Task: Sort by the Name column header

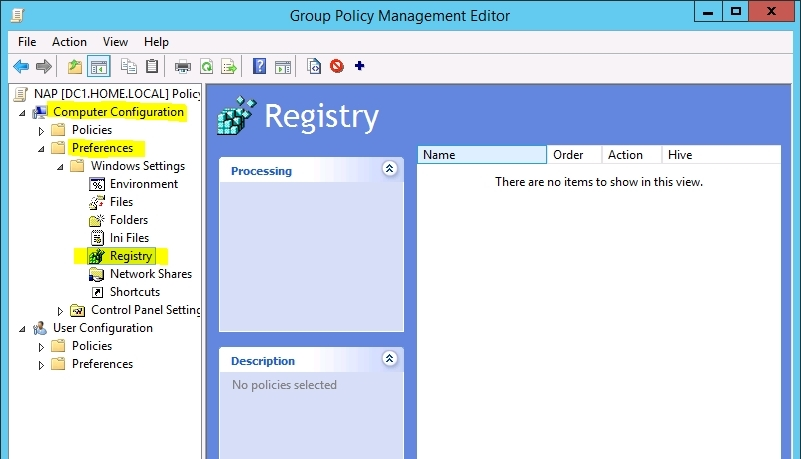Action: tap(481, 155)
